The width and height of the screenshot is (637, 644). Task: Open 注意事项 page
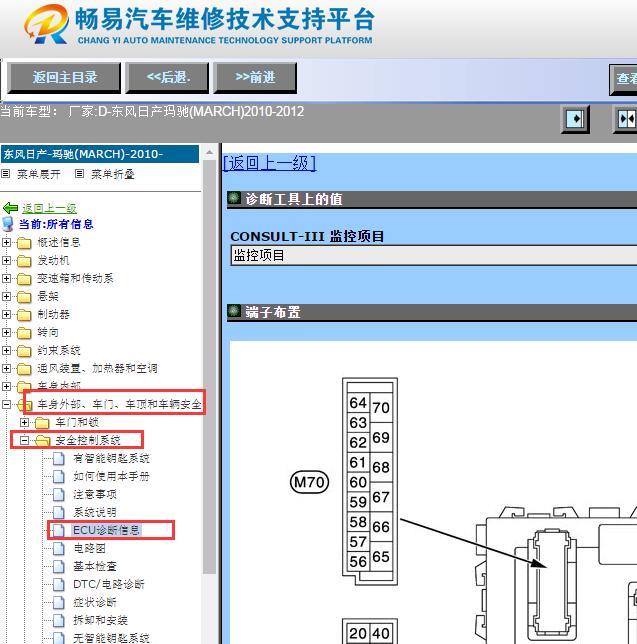point(95,494)
